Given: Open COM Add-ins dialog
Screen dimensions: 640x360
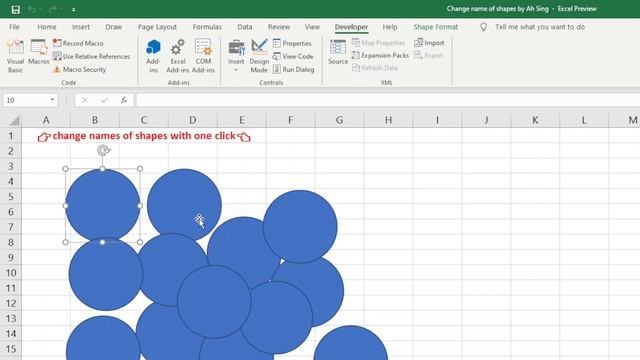Looking at the screenshot, I should (x=203, y=56).
